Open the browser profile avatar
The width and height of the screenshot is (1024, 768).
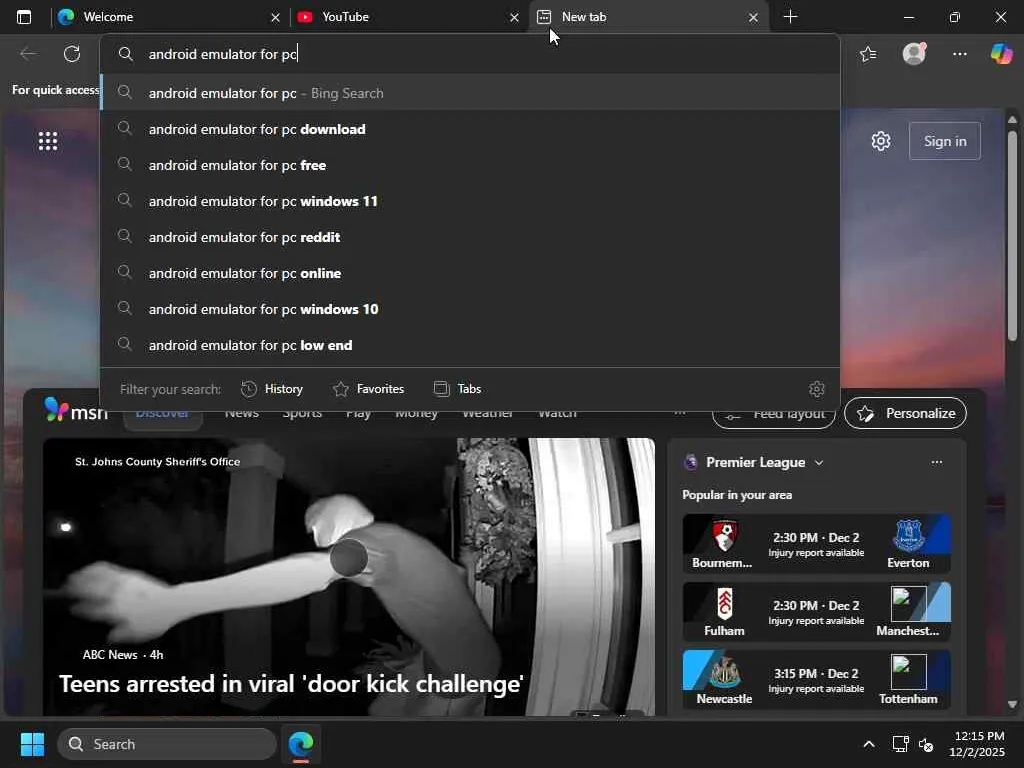pos(914,54)
